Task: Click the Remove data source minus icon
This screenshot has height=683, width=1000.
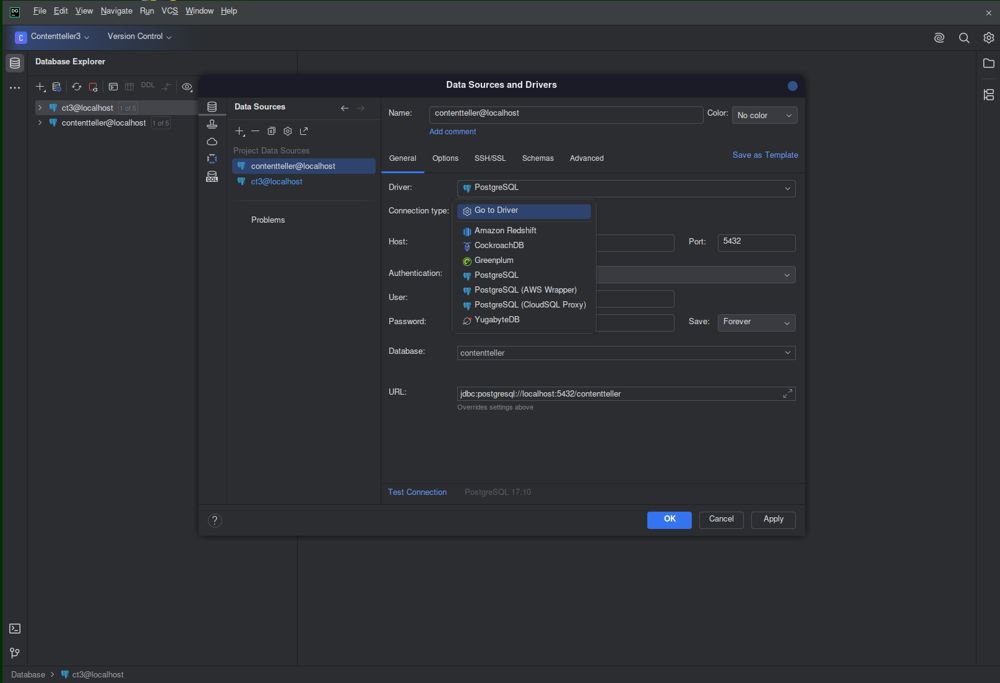Action: click(x=255, y=131)
